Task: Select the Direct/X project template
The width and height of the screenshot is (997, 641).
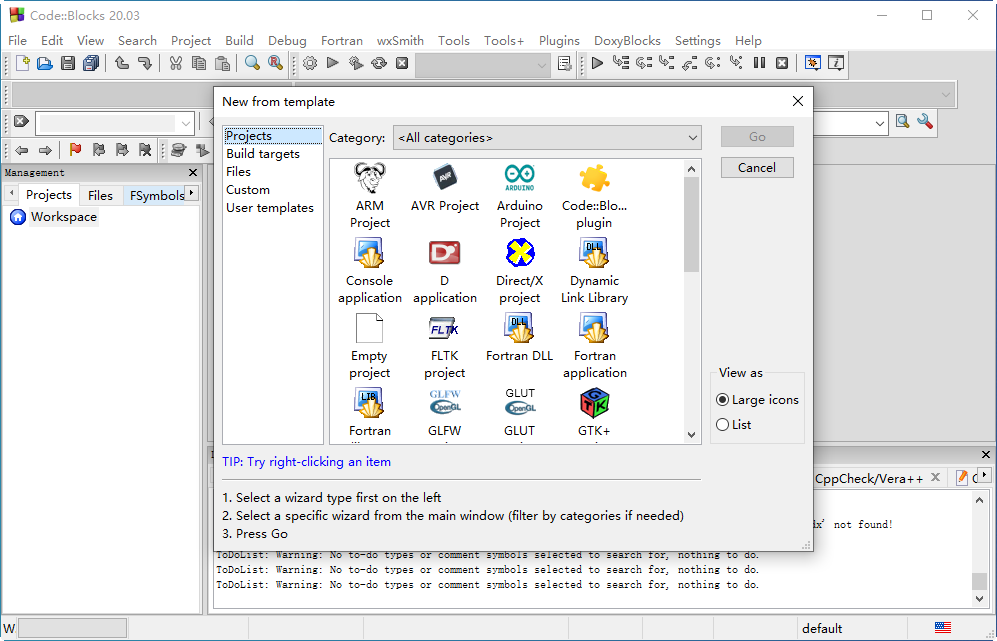Action: click(x=519, y=271)
